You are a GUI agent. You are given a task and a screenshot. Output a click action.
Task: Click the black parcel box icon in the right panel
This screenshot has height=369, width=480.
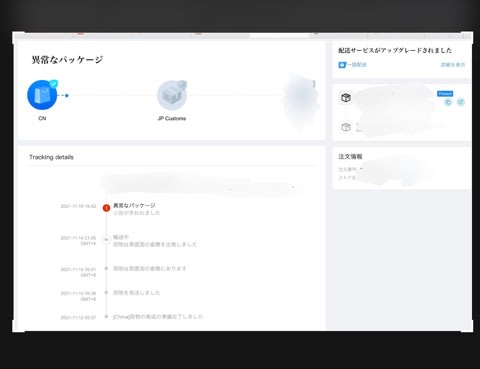click(x=346, y=98)
